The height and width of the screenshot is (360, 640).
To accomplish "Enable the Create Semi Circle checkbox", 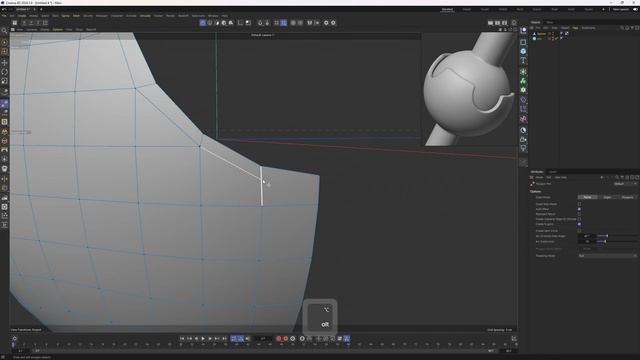I will coord(579,231).
